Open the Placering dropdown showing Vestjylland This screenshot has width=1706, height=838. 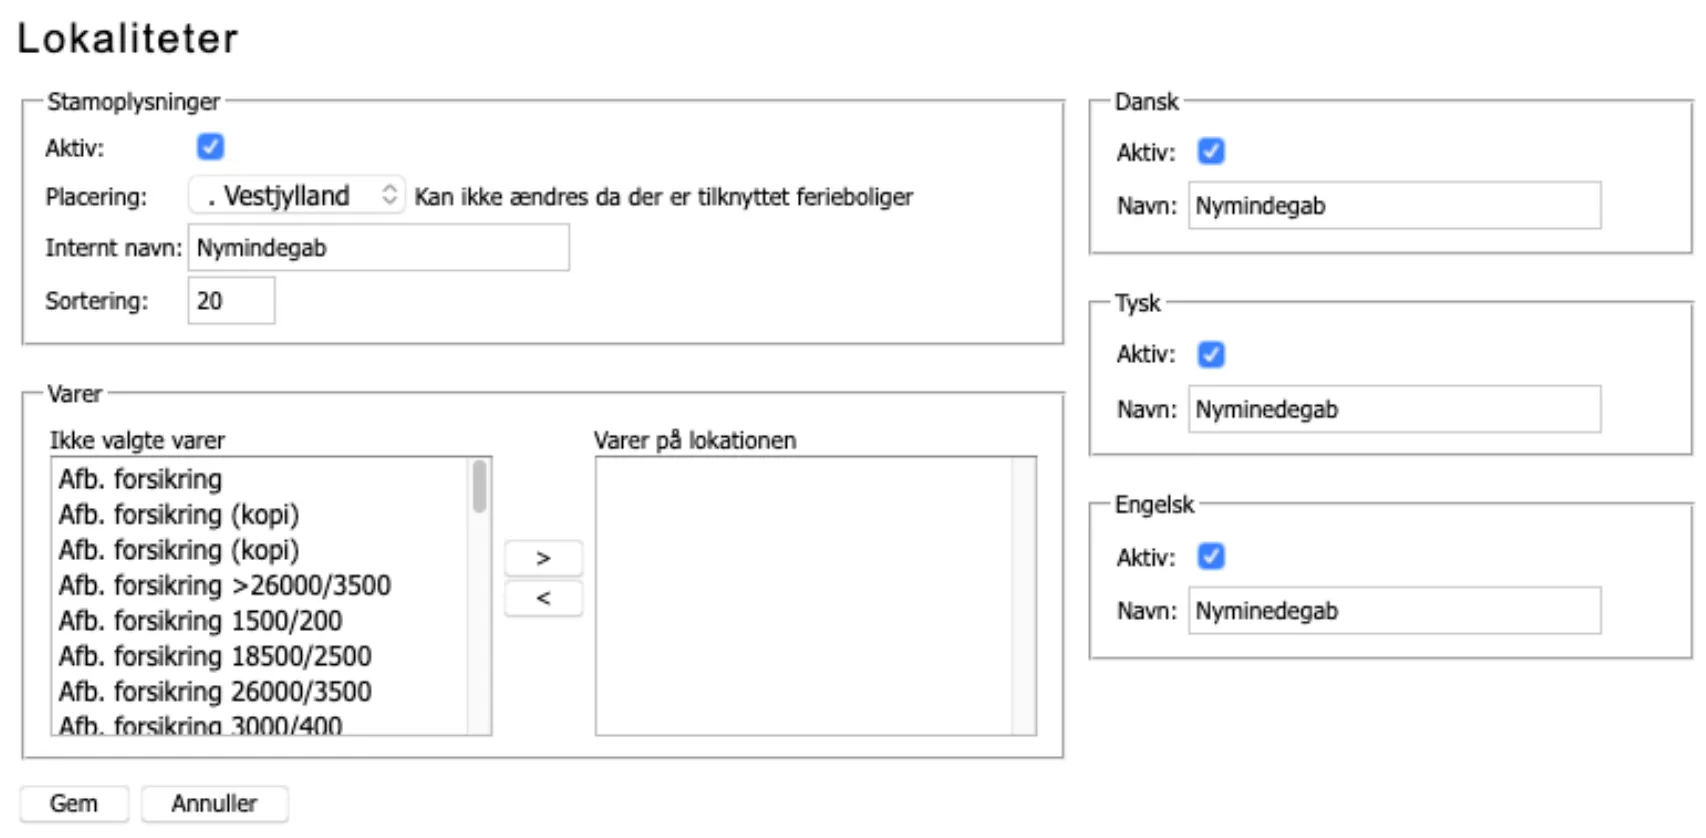[x=296, y=196]
